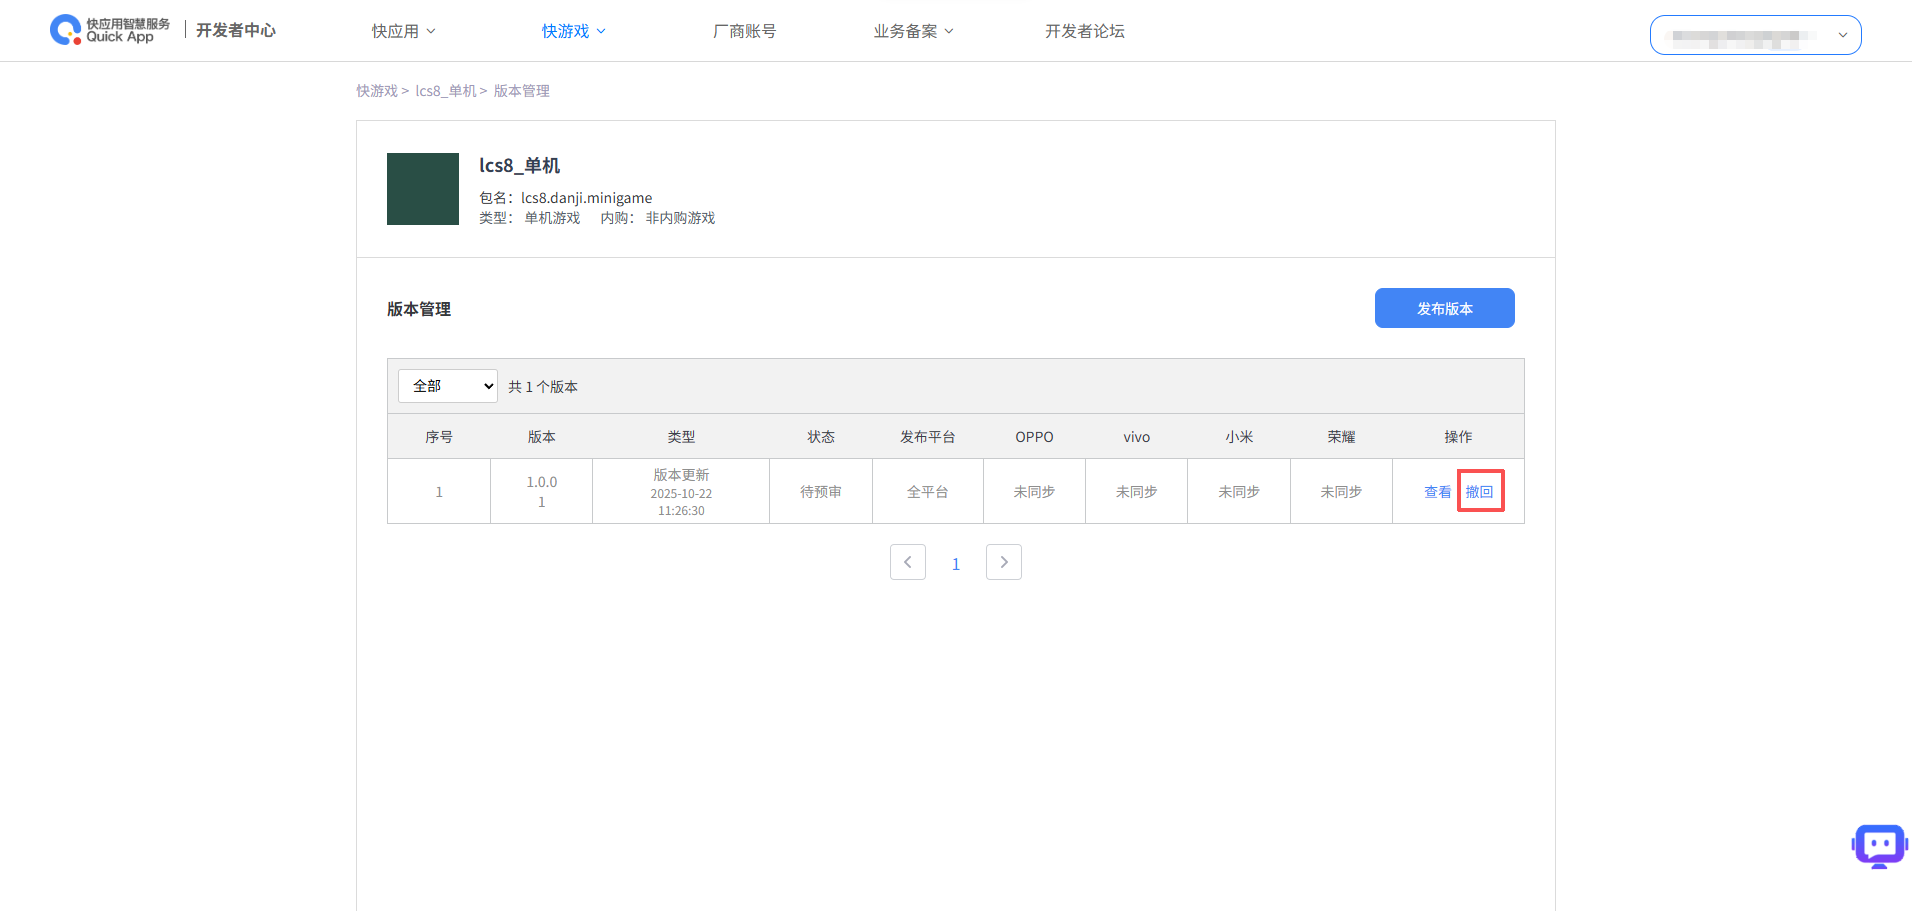Click the 版本管理 breadcrumb item
The width and height of the screenshot is (1912, 911).
521,91
